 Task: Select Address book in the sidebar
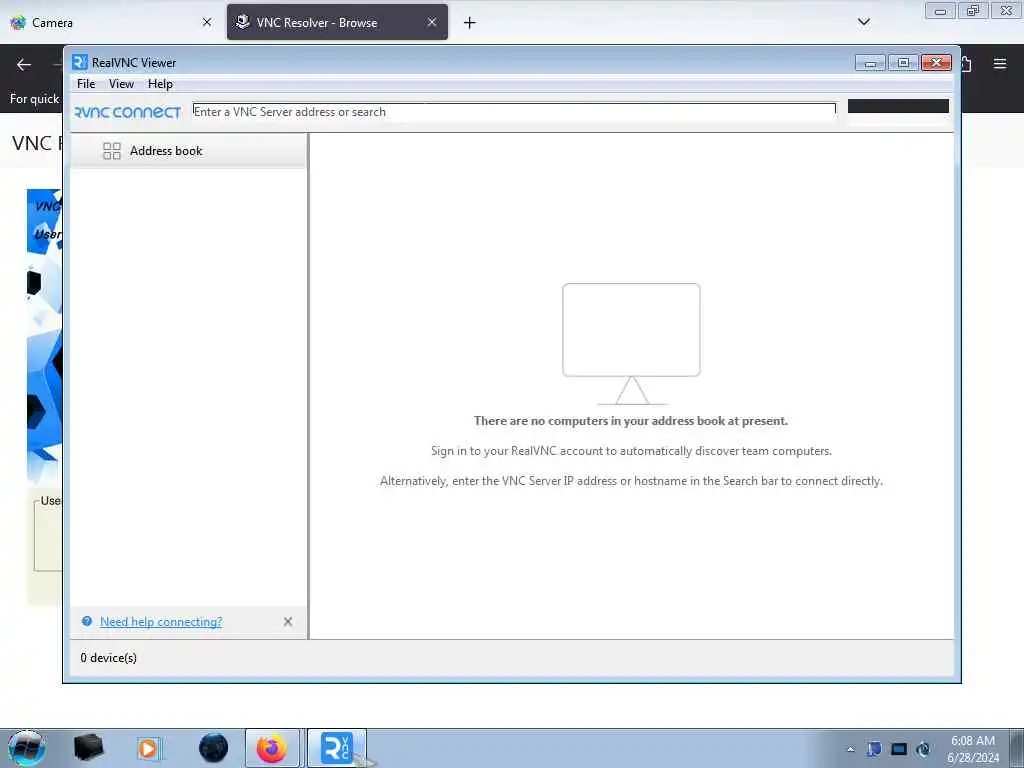[x=188, y=151]
